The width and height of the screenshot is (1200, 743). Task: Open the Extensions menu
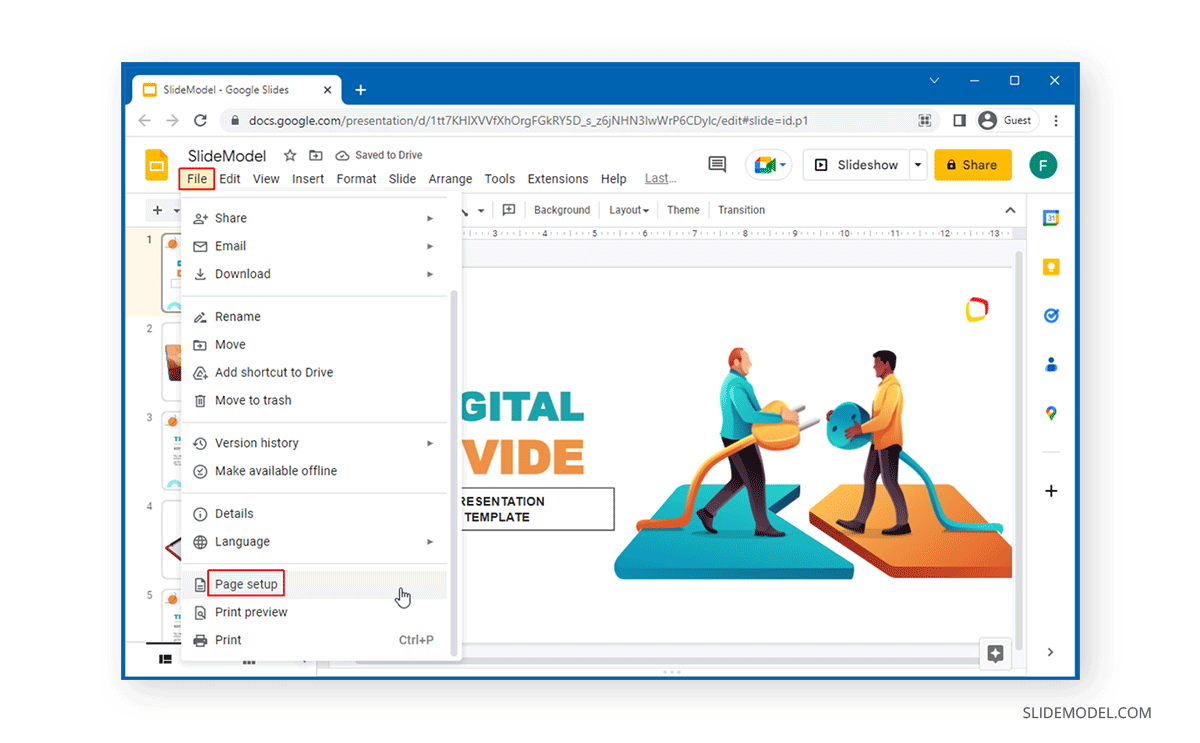click(557, 178)
